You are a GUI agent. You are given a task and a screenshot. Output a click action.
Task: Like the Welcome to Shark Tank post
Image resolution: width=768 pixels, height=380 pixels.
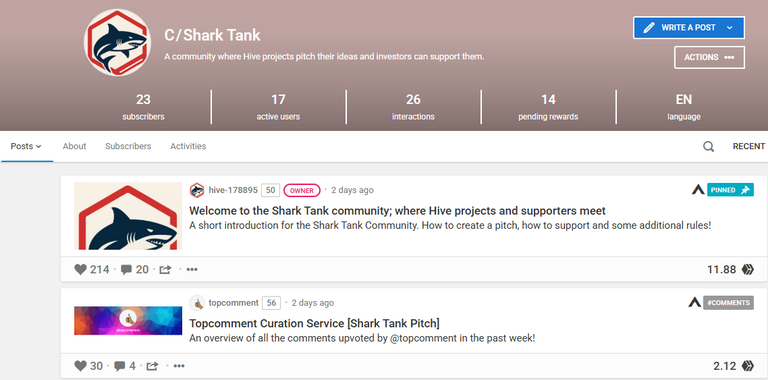80,269
